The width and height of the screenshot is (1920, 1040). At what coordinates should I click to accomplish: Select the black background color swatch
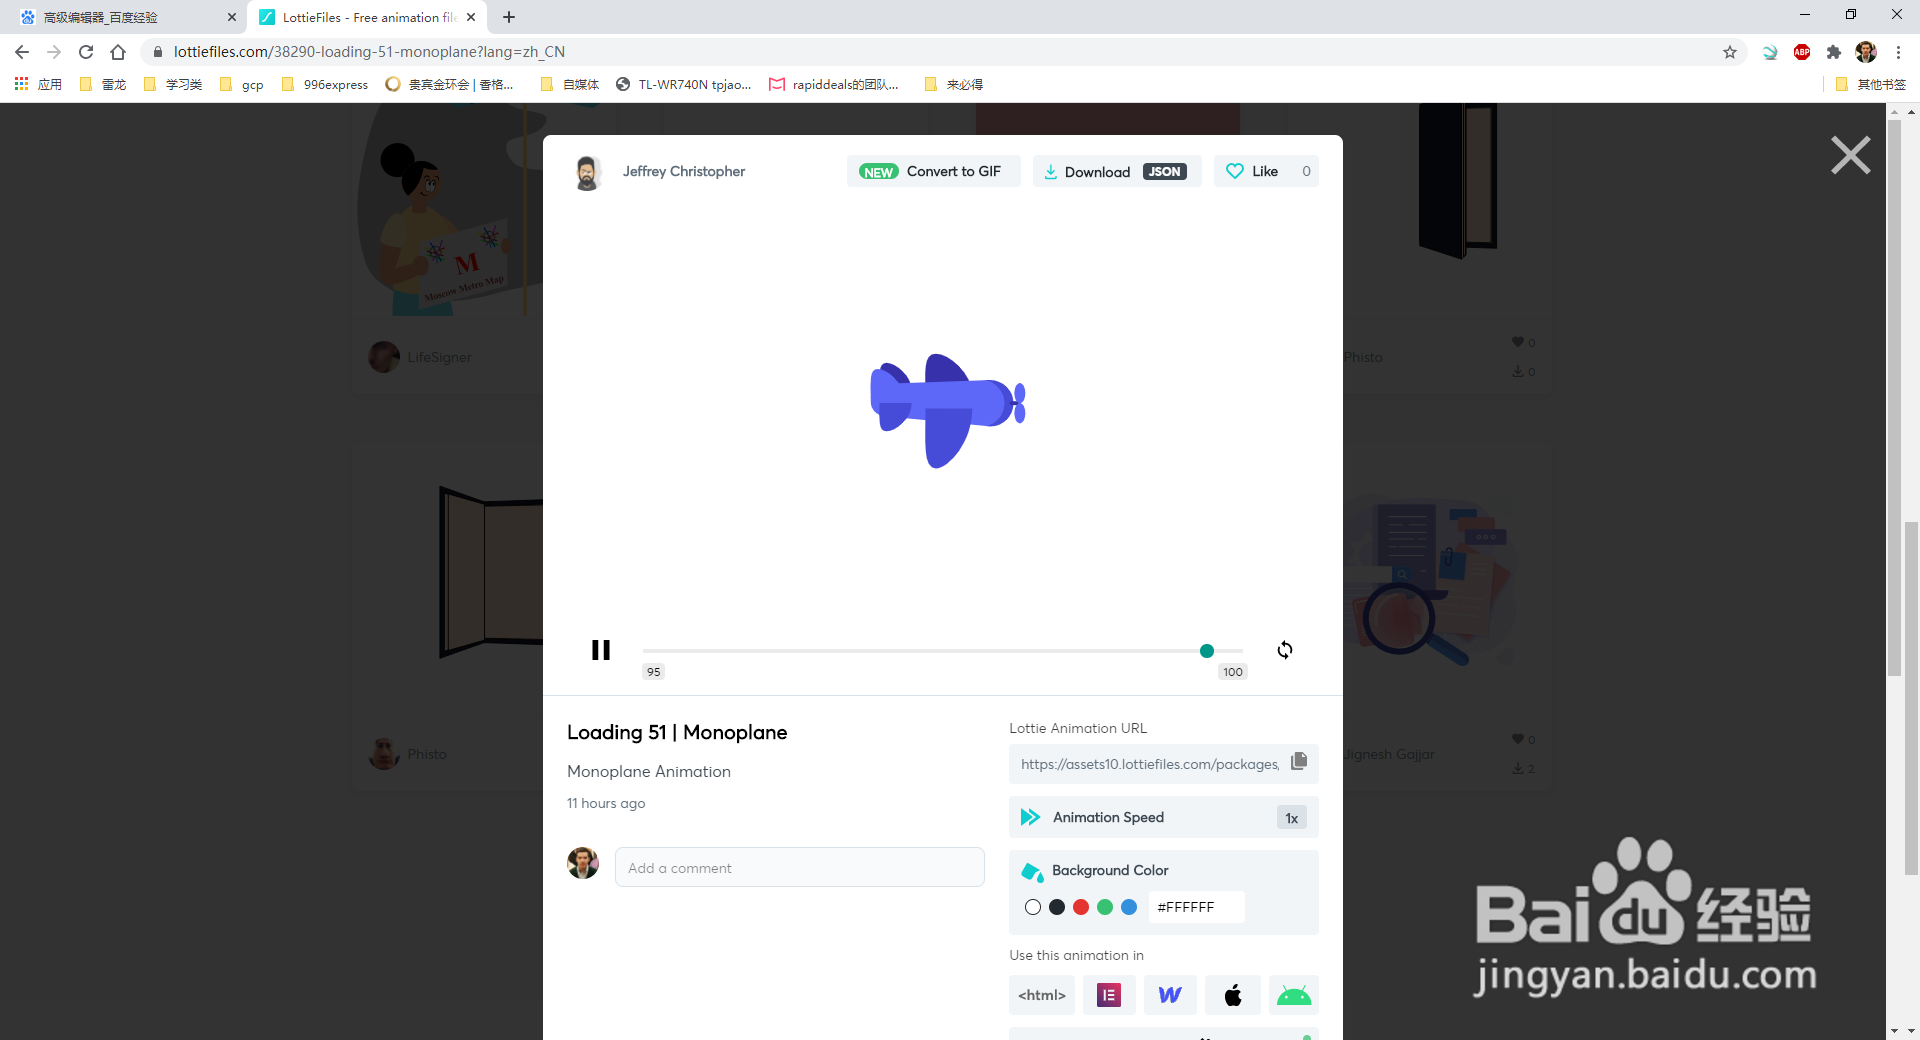(x=1057, y=907)
